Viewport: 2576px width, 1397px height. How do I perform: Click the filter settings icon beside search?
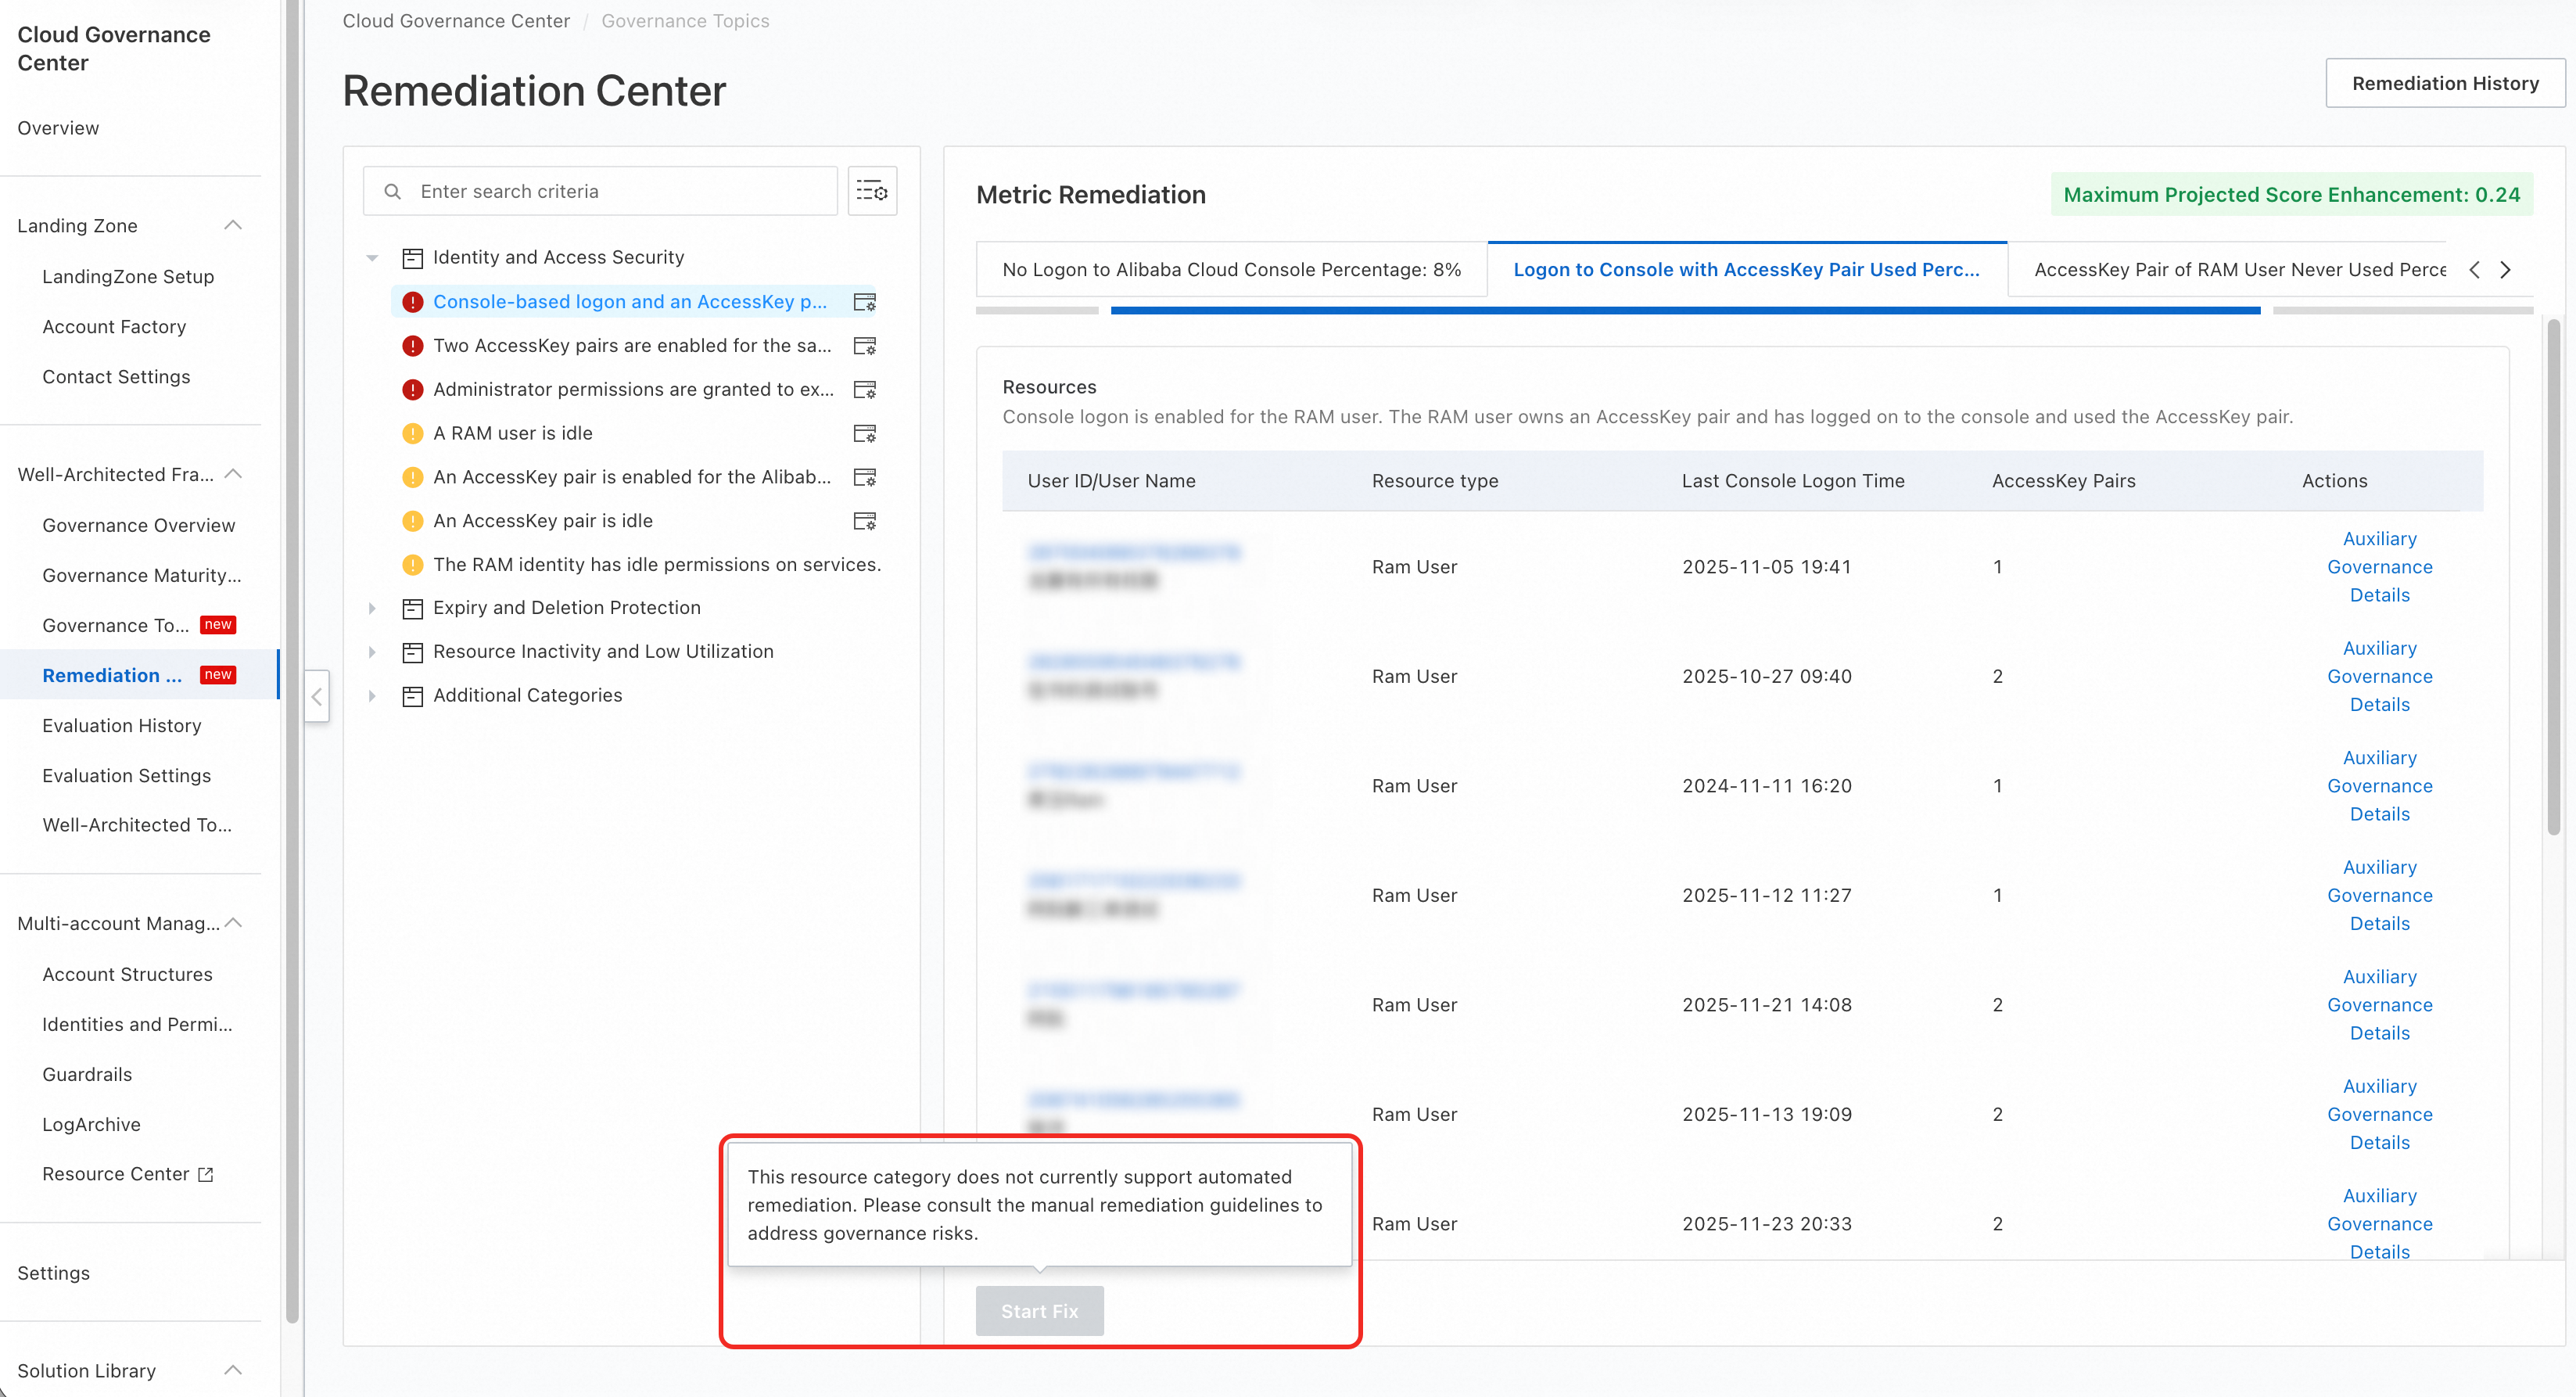point(872,191)
